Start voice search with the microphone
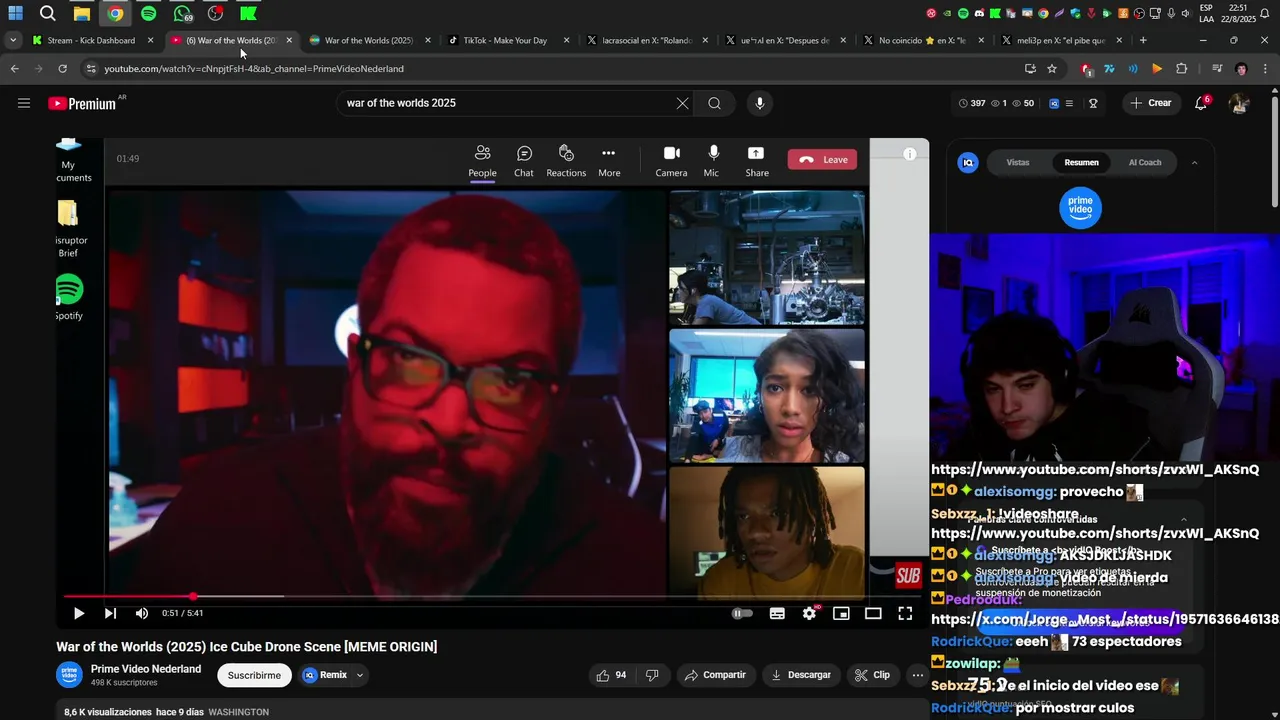Viewport: 1280px width, 720px height. point(760,103)
